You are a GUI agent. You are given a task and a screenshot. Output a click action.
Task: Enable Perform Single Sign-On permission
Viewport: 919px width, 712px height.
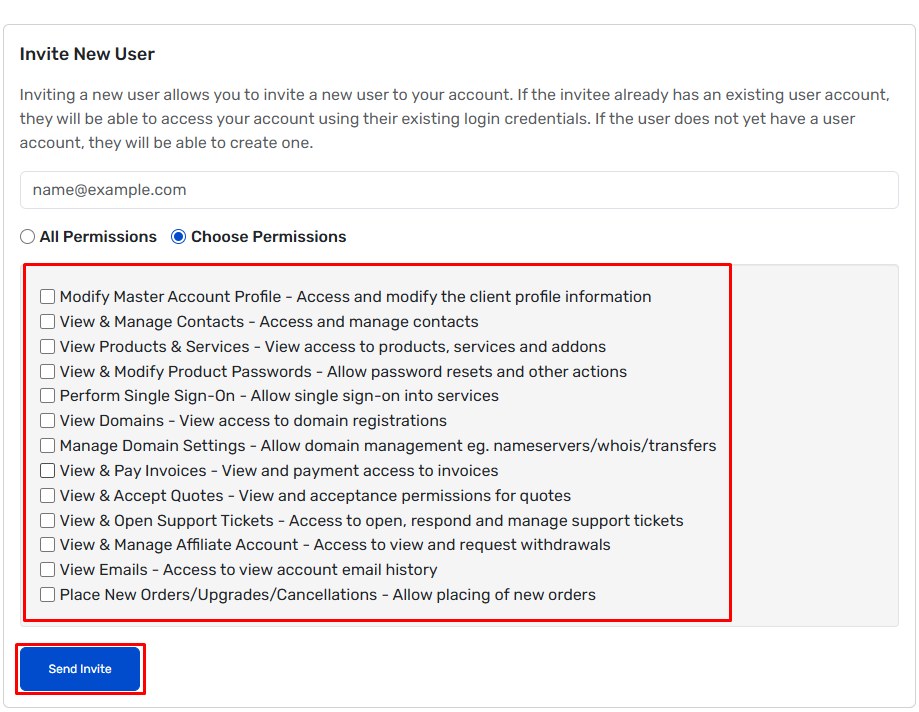click(47, 396)
